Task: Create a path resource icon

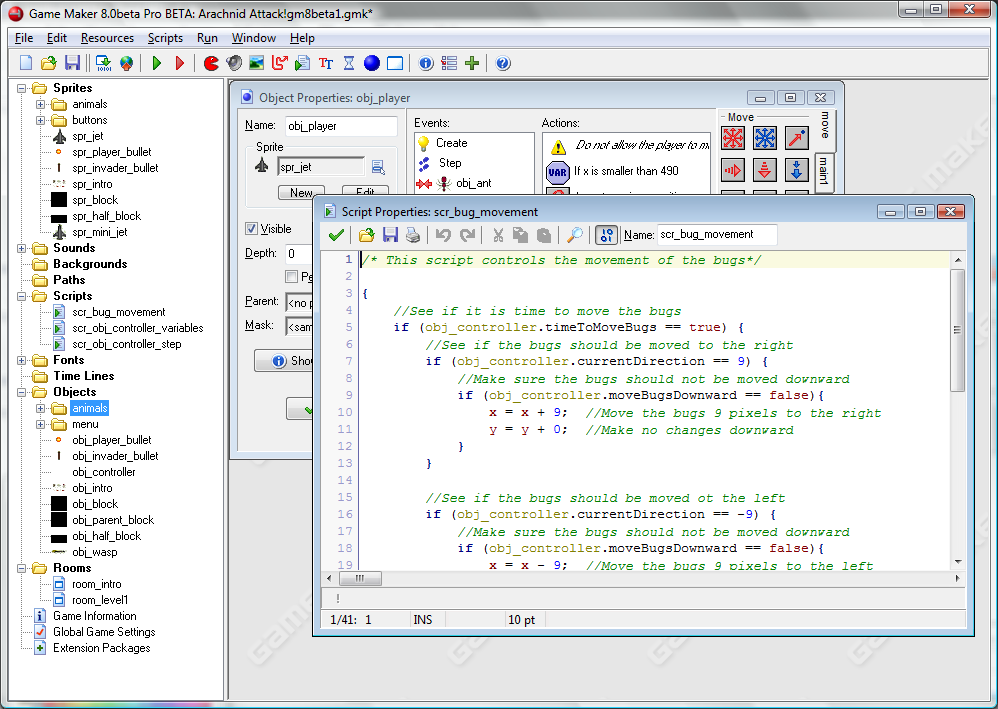Action: click(279, 63)
